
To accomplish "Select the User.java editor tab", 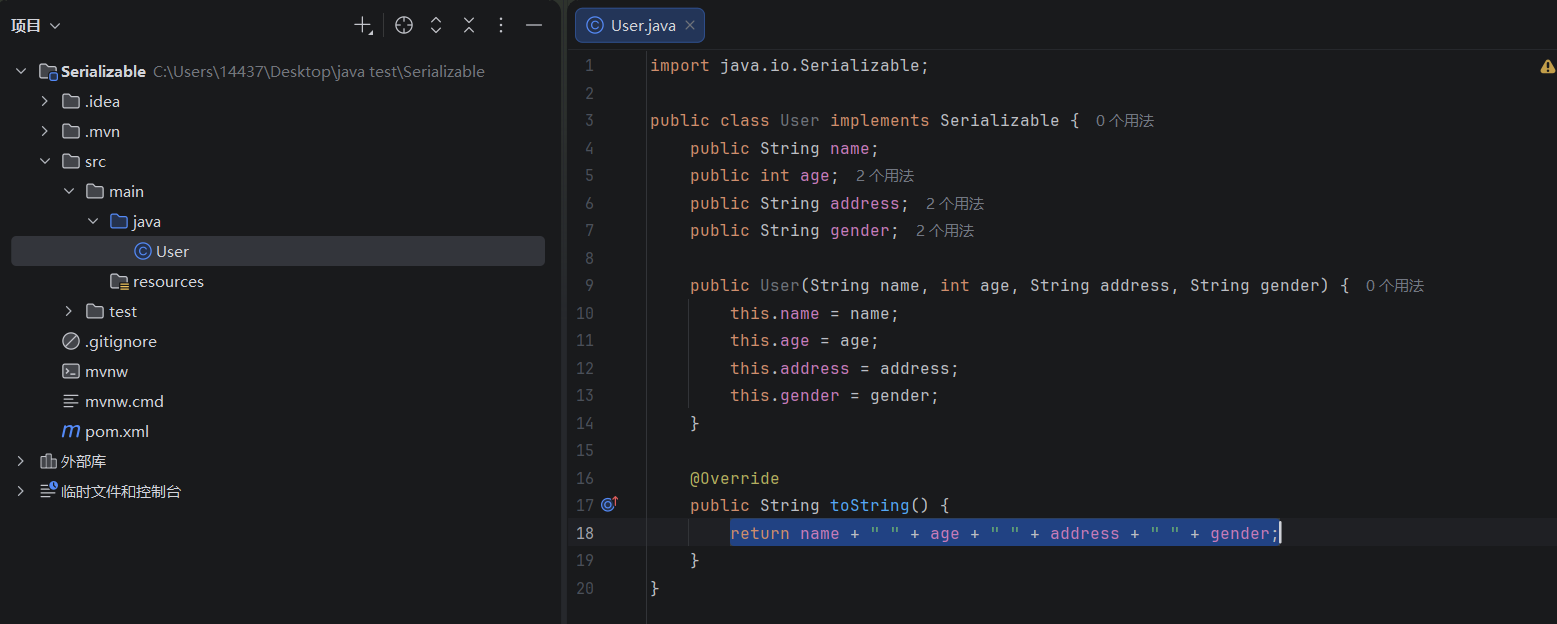I will (x=640, y=26).
